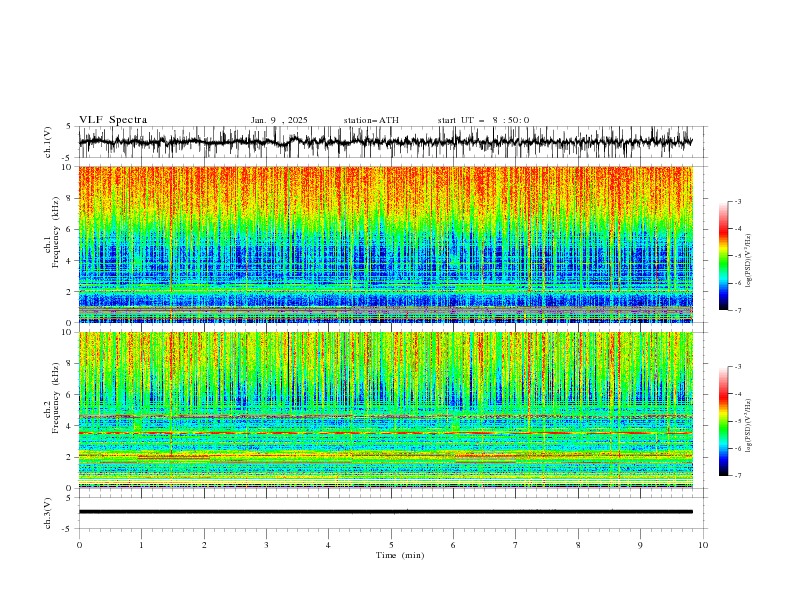Click the "-3" label on ch.2 color bar
The image size is (792, 612).
click(x=738, y=367)
